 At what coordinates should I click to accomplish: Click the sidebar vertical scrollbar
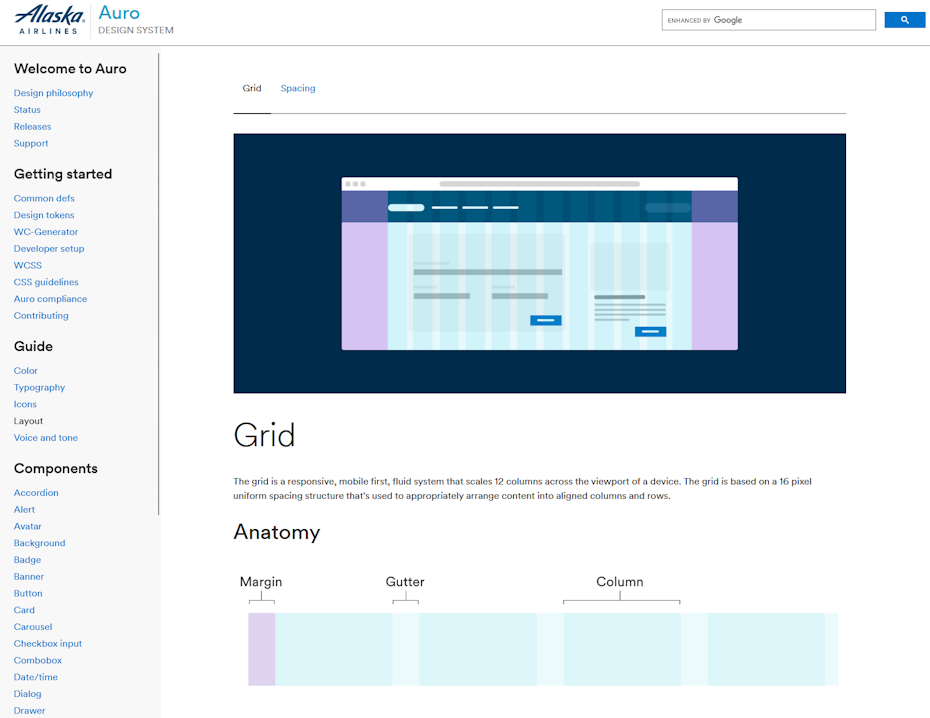click(x=159, y=280)
